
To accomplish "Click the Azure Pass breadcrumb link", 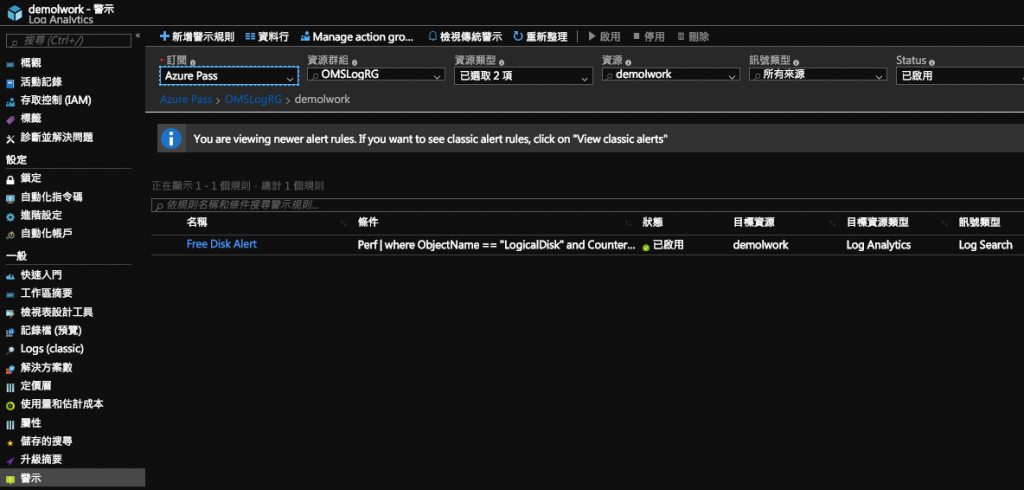I will (185, 100).
